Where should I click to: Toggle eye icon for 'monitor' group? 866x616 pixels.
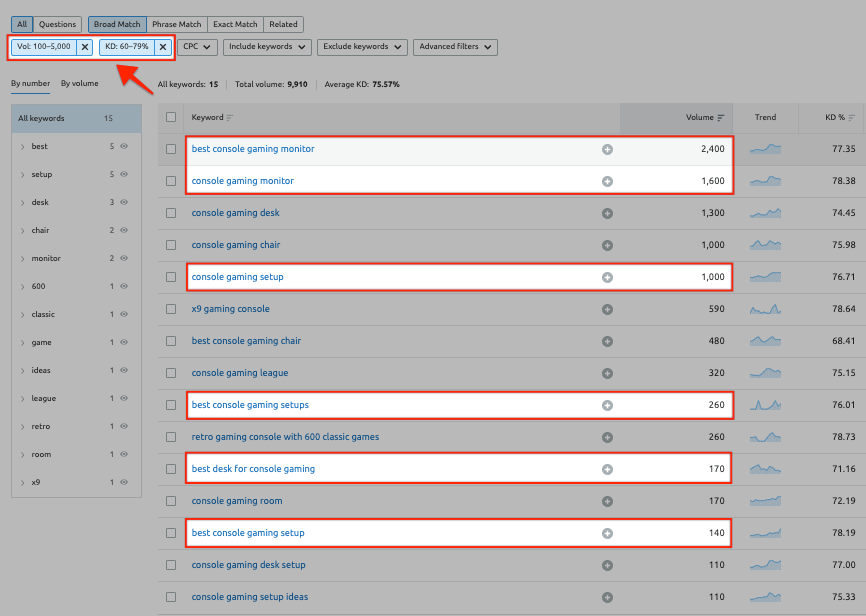tap(125, 259)
